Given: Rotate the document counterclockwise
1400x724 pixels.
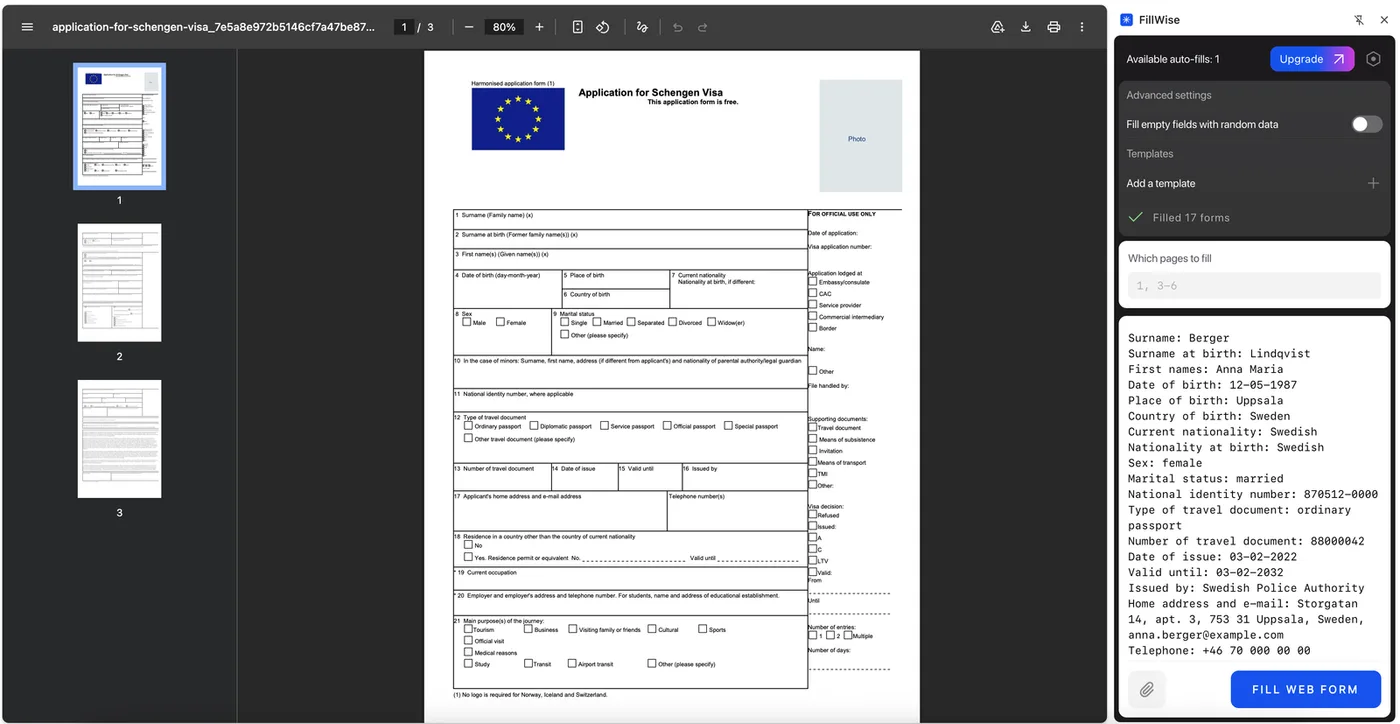Looking at the screenshot, I should pyautogui.click(x=603, y=27).
